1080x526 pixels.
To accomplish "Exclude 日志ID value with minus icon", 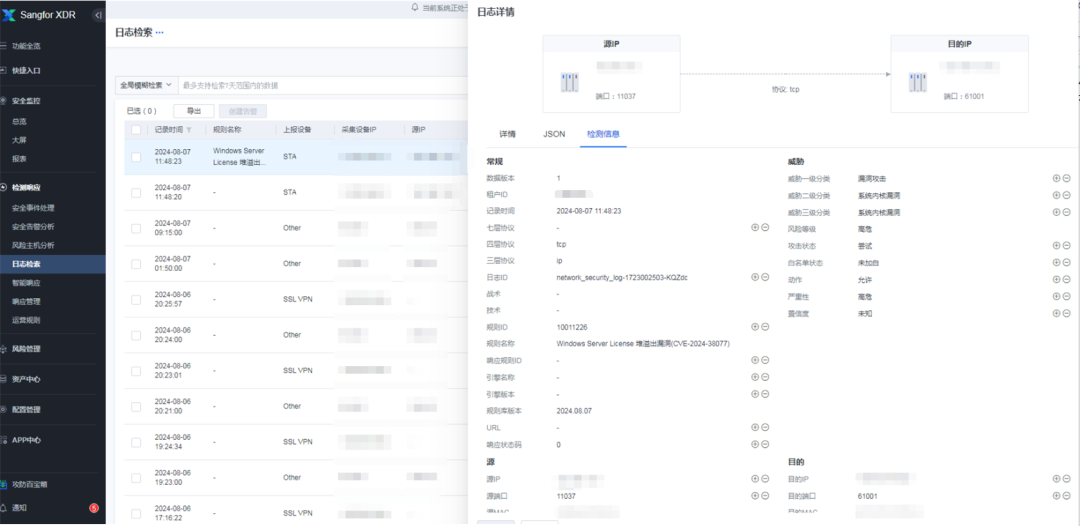I will pos(765,277).
